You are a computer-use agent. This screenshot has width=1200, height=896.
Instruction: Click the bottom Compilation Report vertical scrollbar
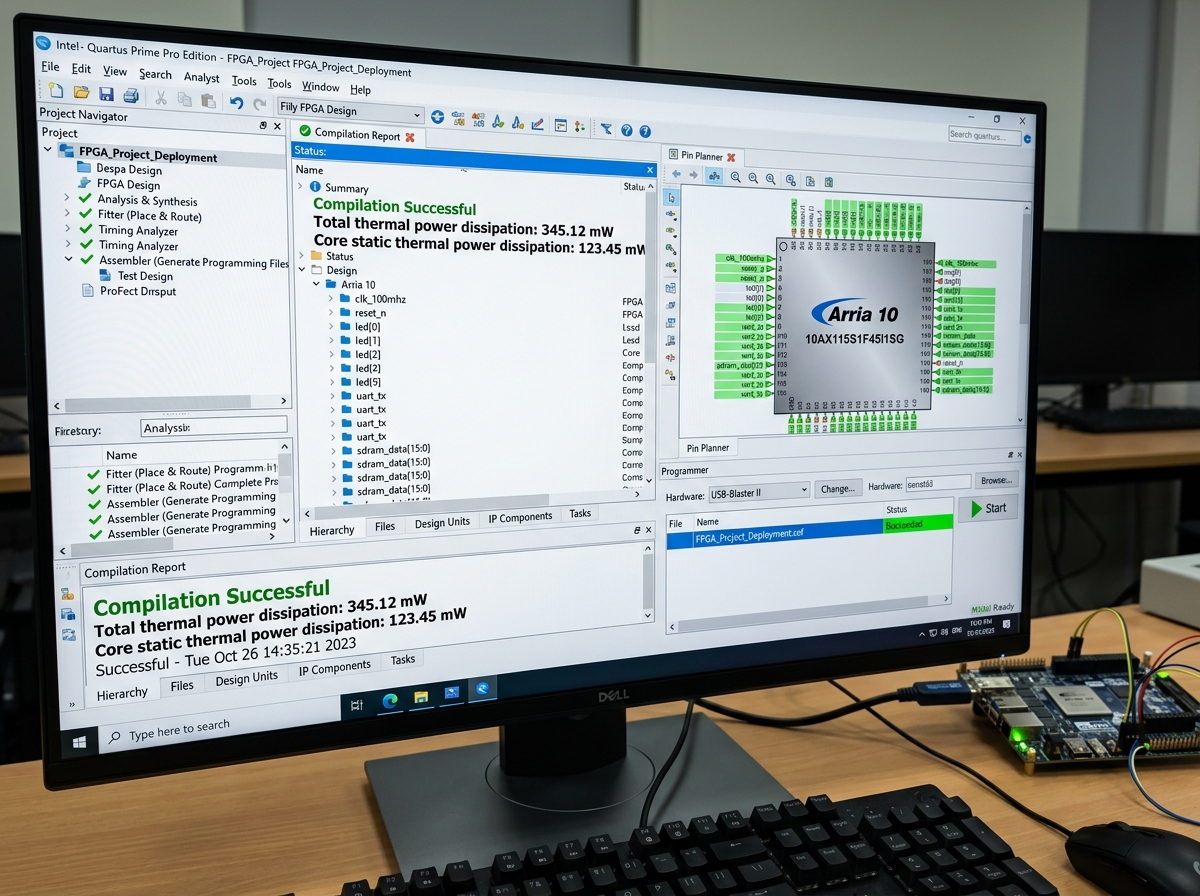[649, 583]
